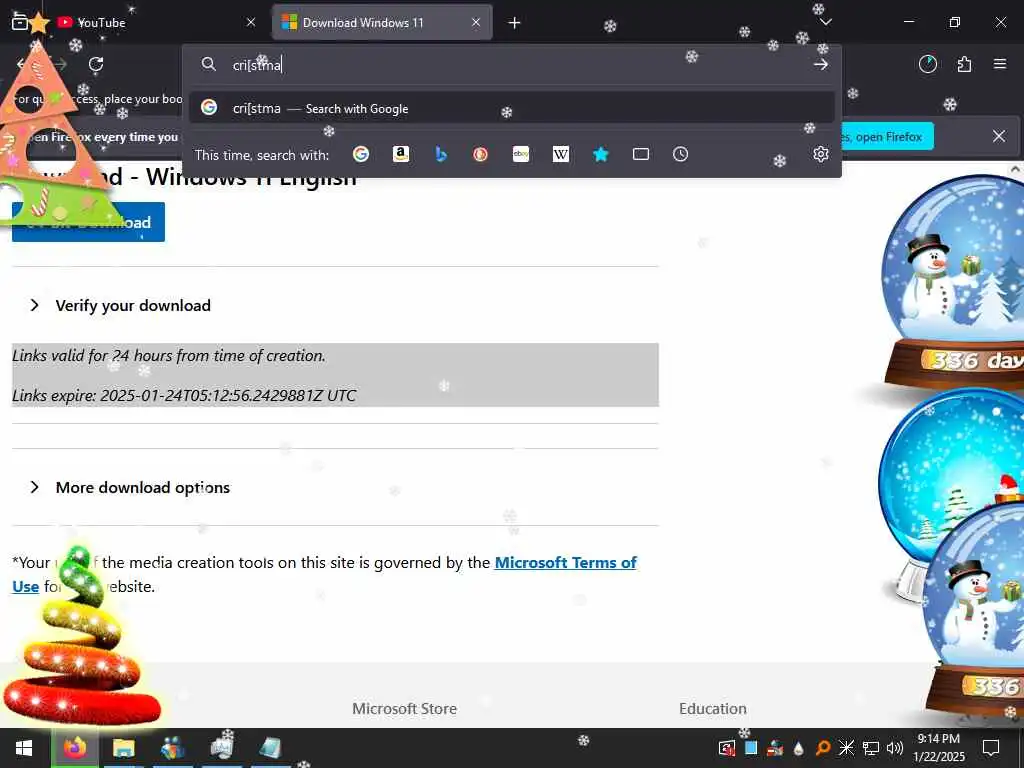This screenshot has height=768, width=1024.
Task: Click Microsoft Store footer heading
Action: [404, 709]
